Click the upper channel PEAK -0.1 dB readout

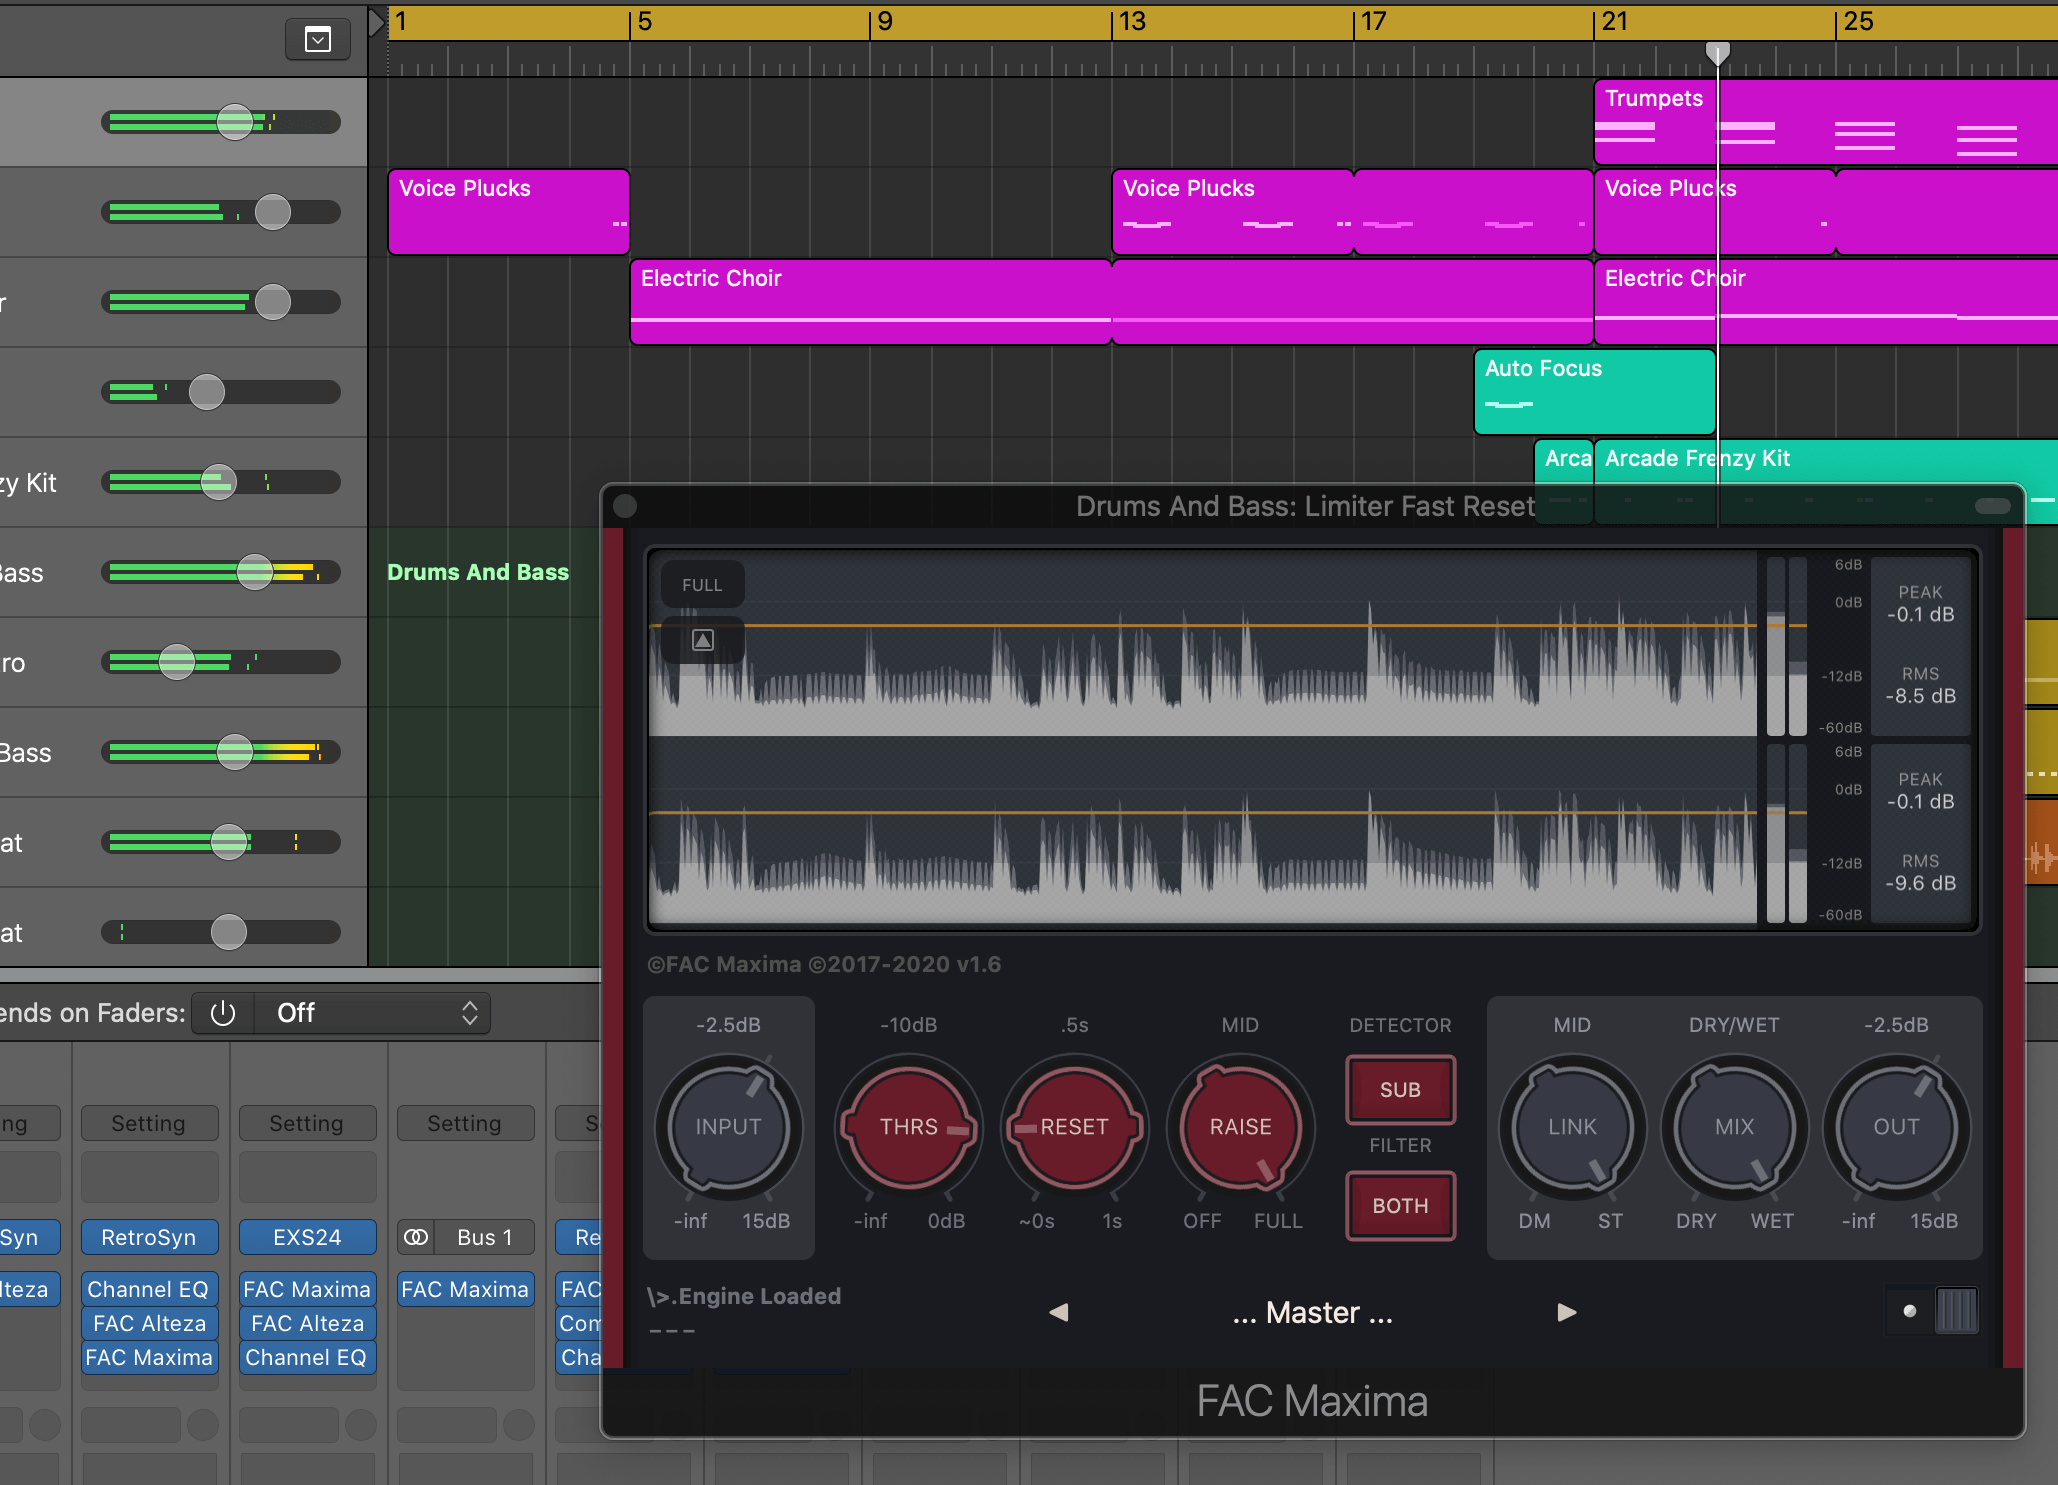tap(1920, 604)
